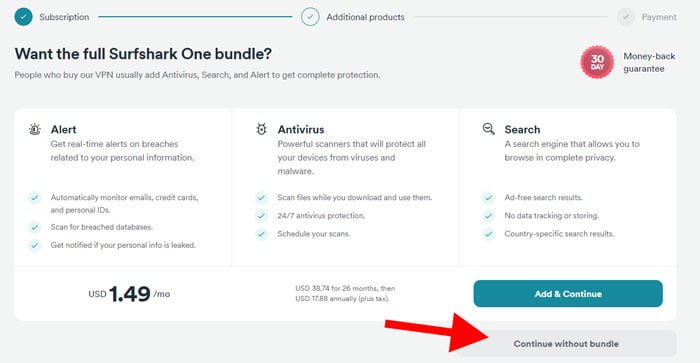This screenshot has width=700, height=363.
Task: Select the Additional products step label
Action: click(x=365, y=17)
